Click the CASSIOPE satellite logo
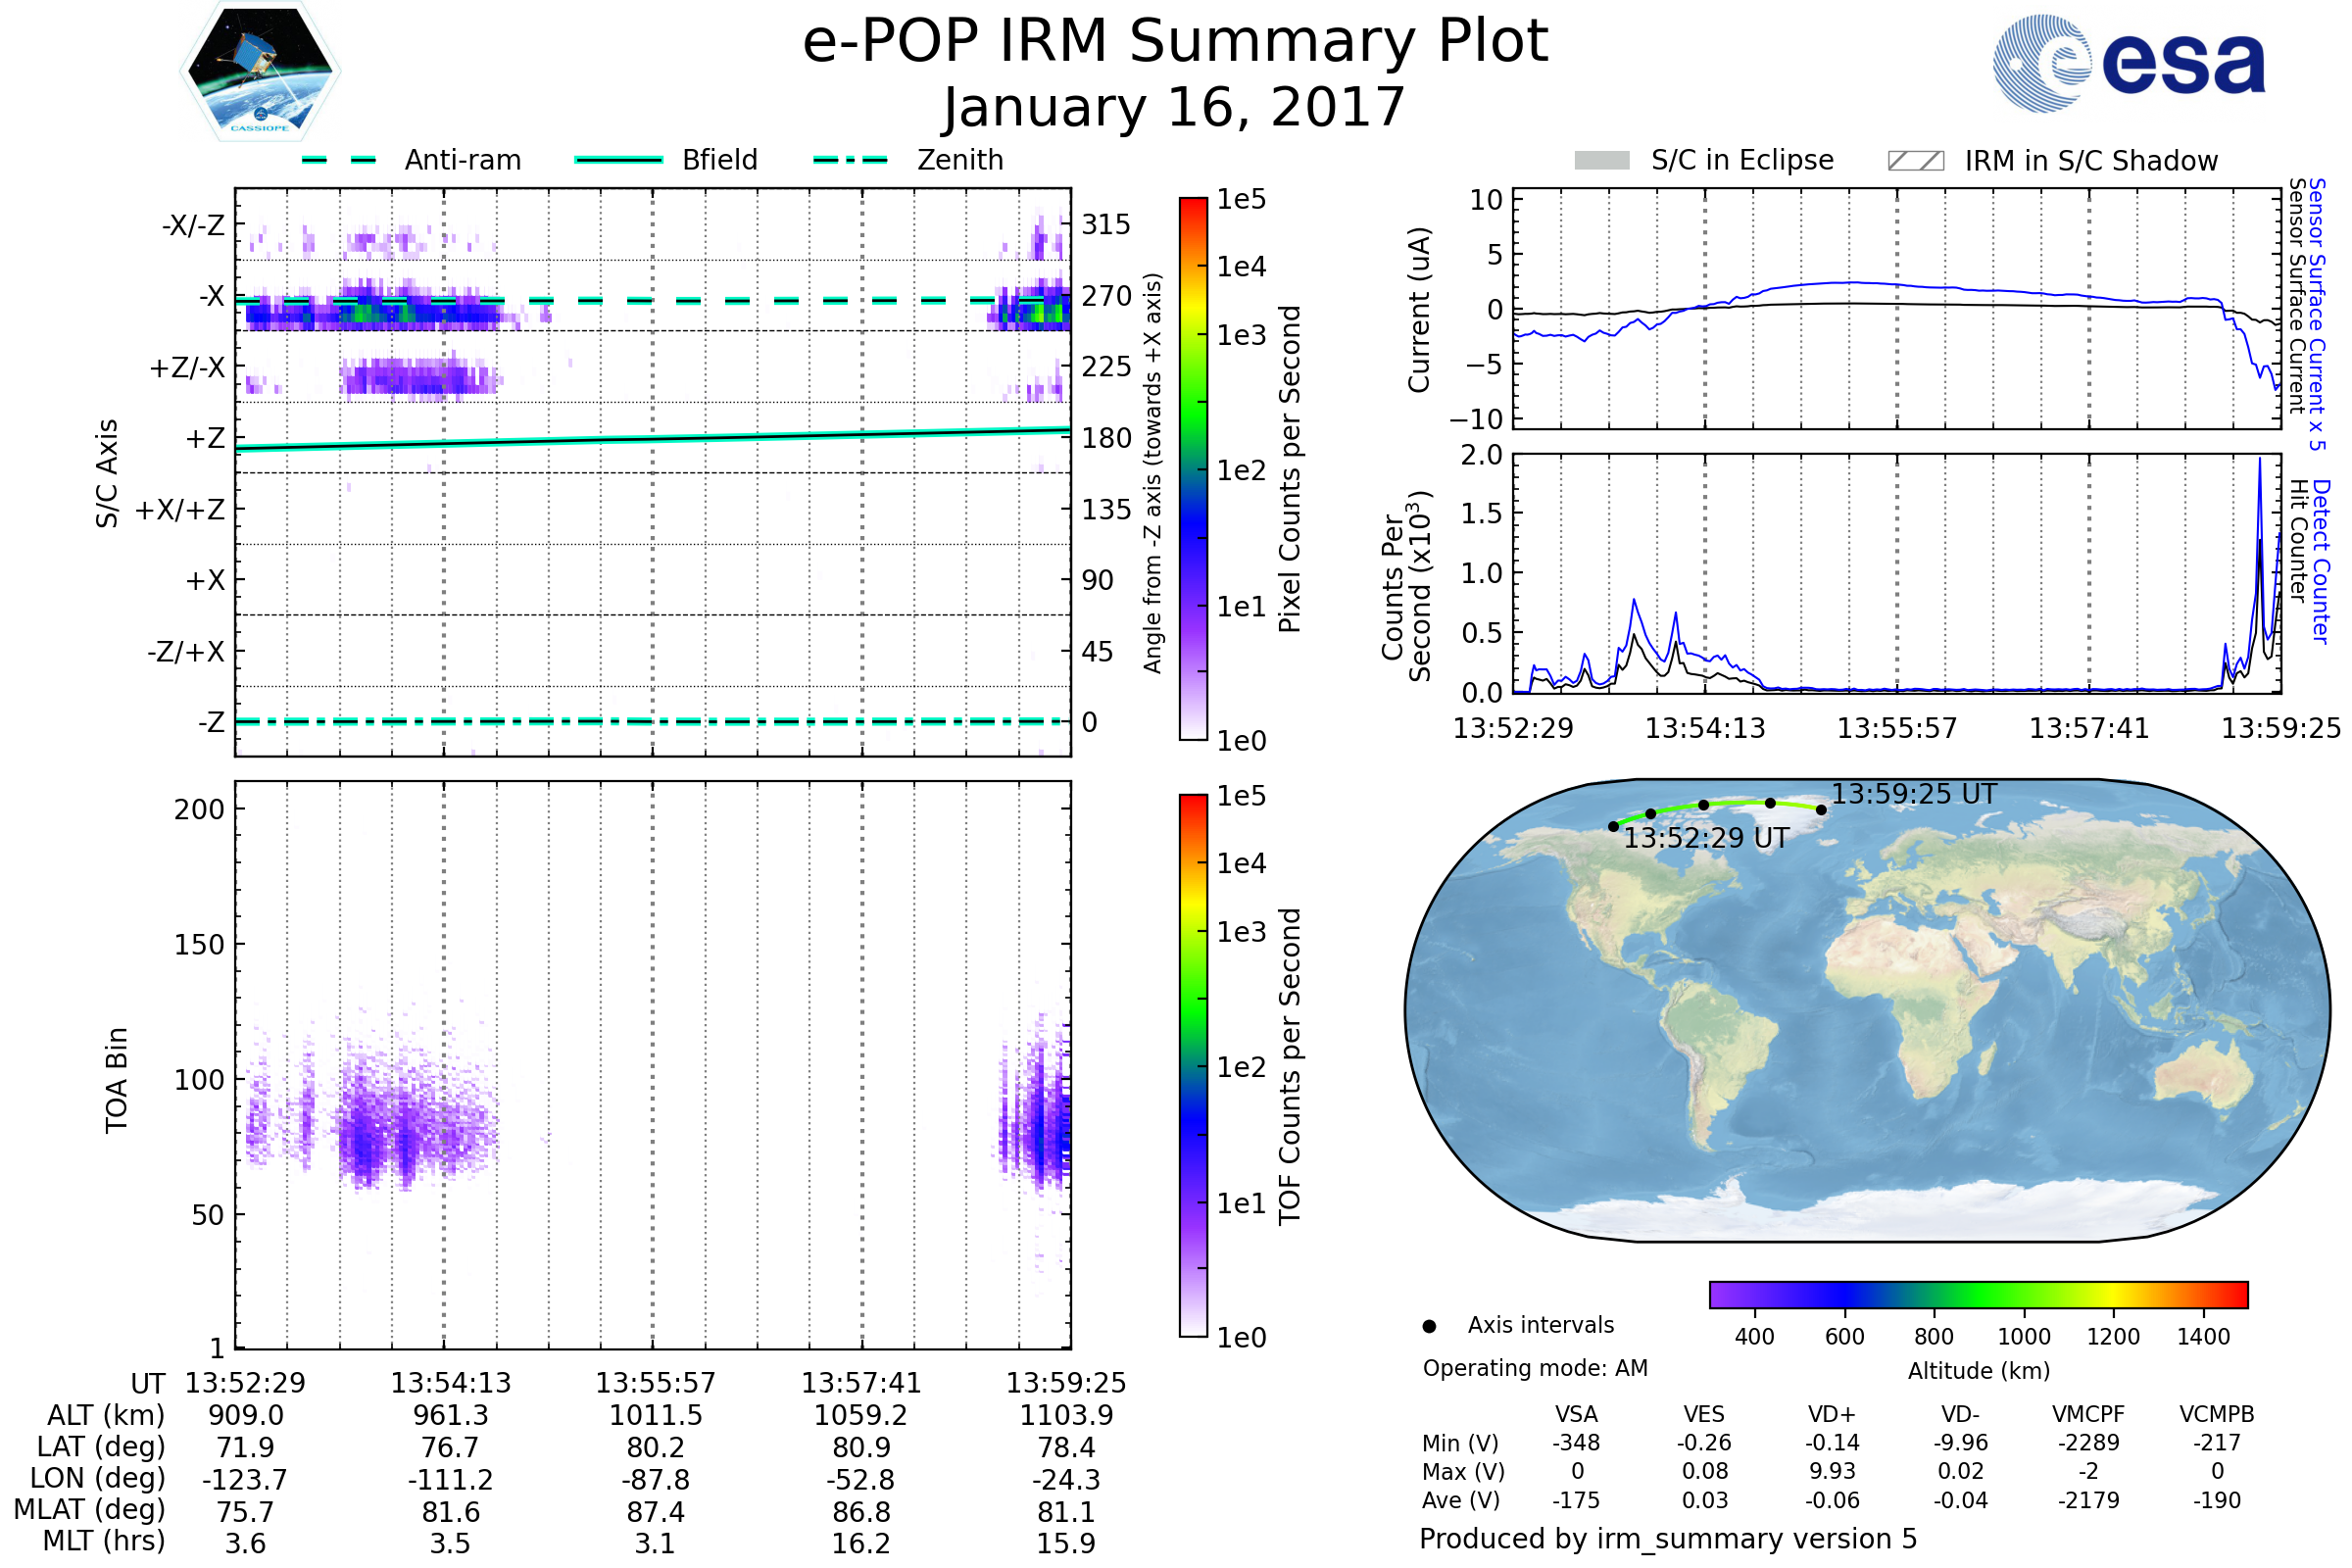 (x=260, y=72)
